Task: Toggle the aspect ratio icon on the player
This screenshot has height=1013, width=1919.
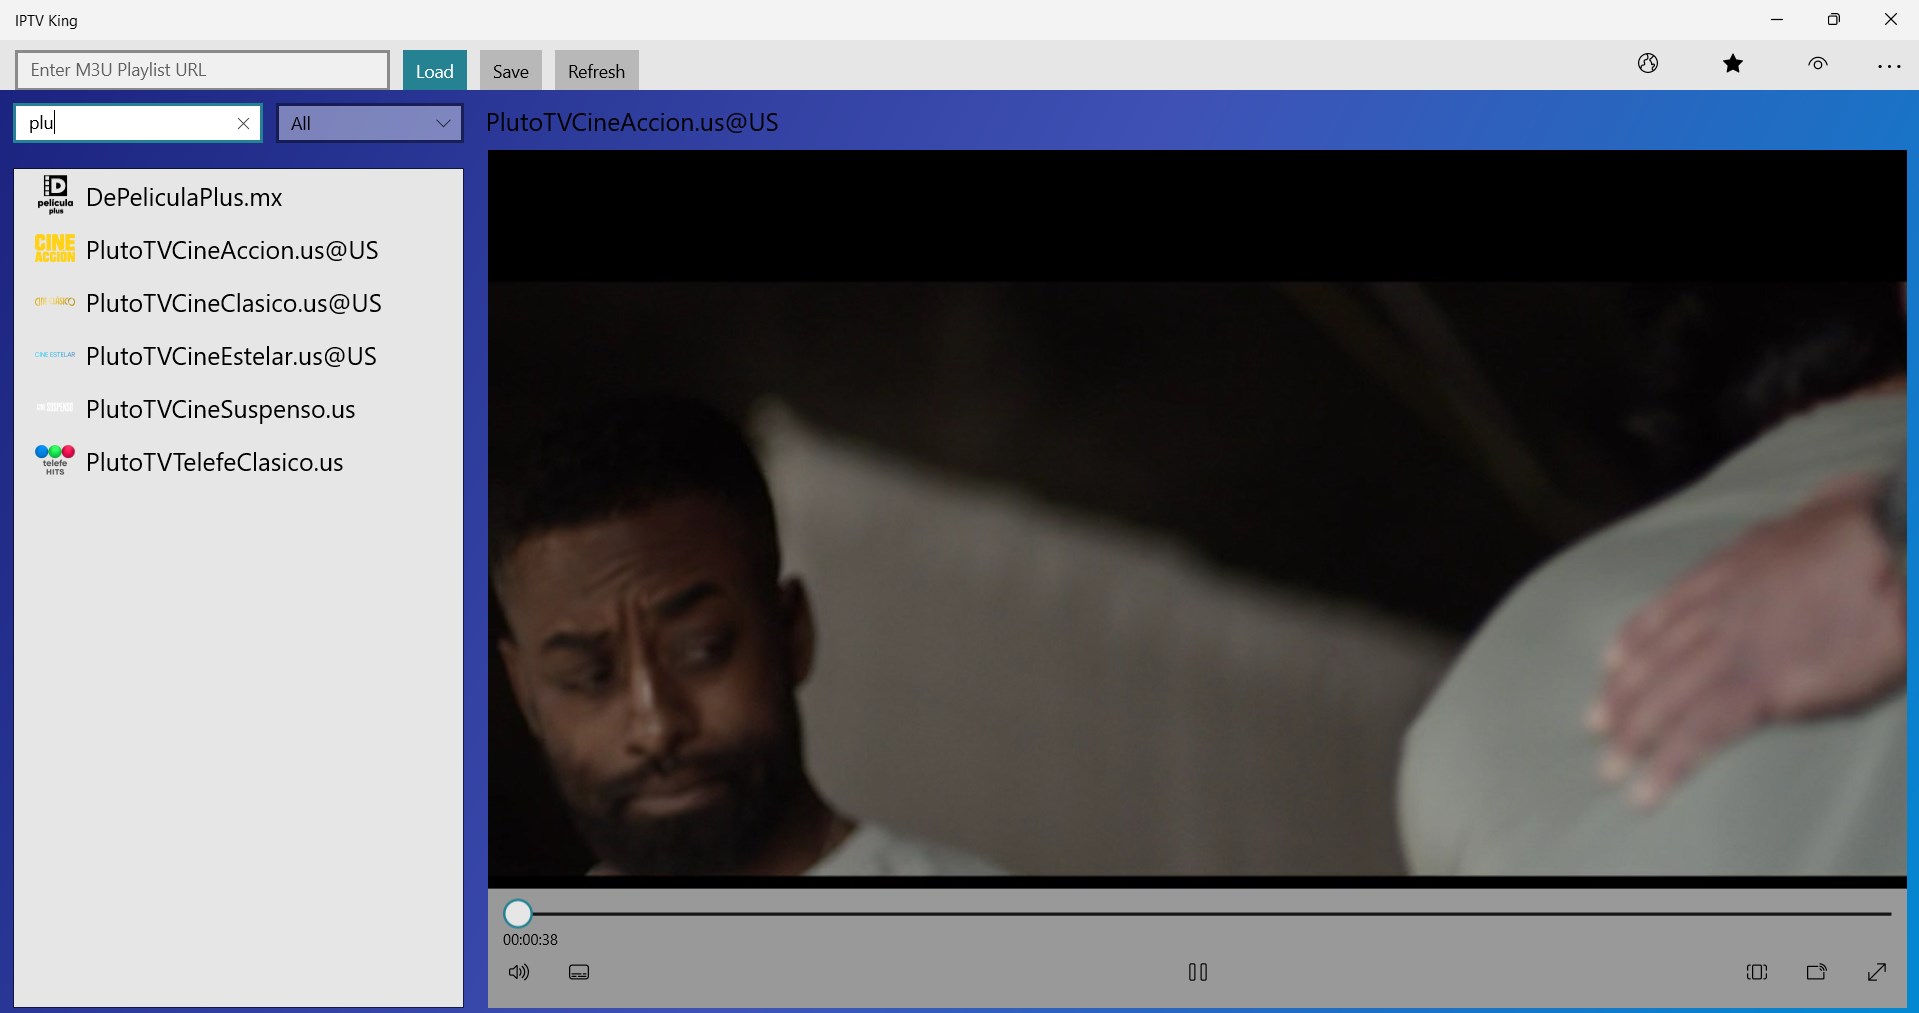Action: coord(1757,971)
